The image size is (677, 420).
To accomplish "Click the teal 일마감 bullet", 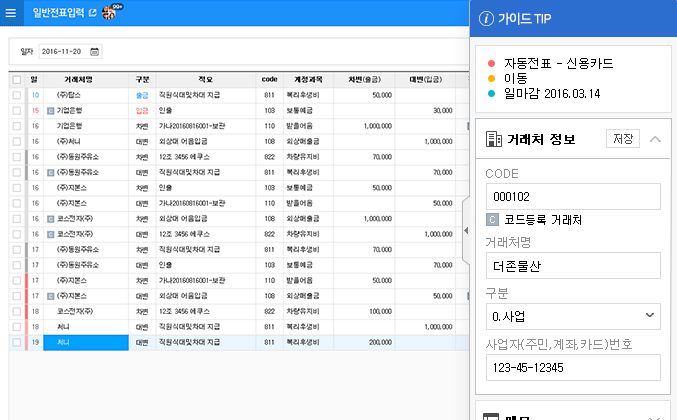I will pos(491,94).
